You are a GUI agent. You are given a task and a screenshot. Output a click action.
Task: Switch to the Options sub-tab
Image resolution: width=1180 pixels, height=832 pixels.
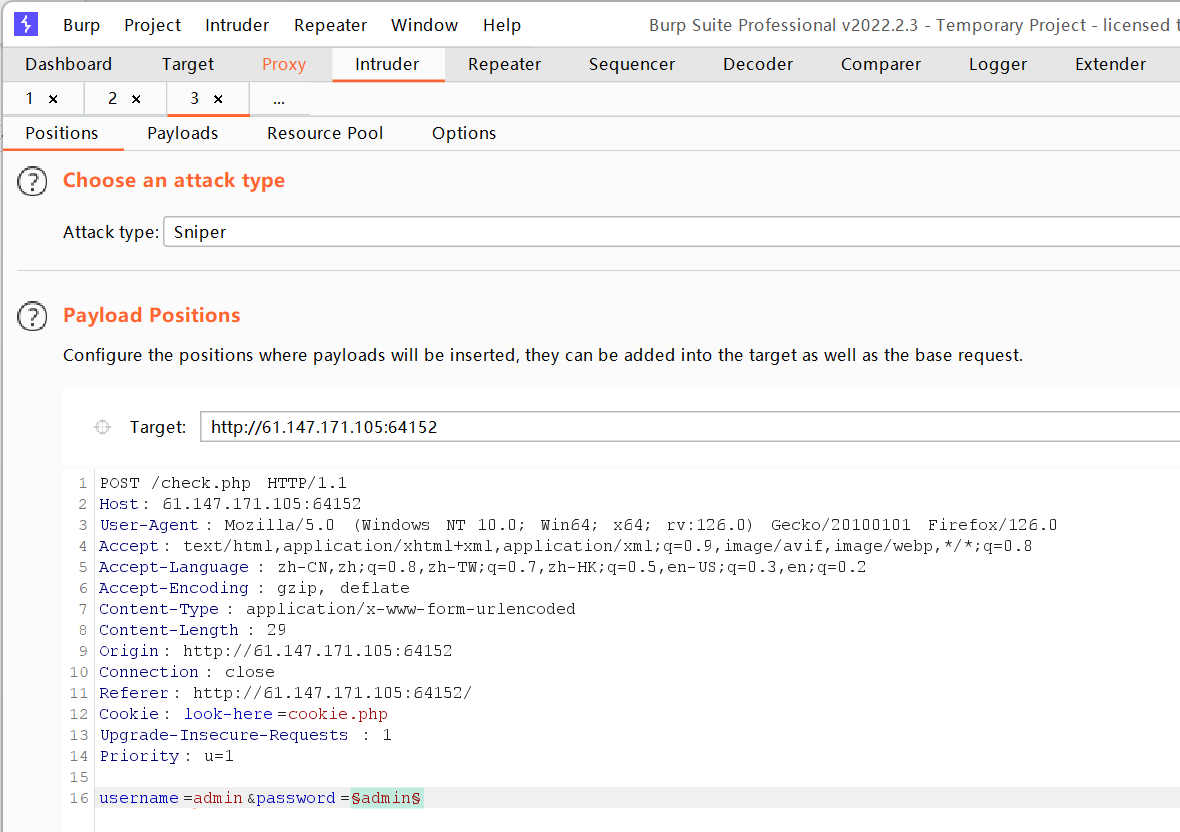(x=464, y=133)
